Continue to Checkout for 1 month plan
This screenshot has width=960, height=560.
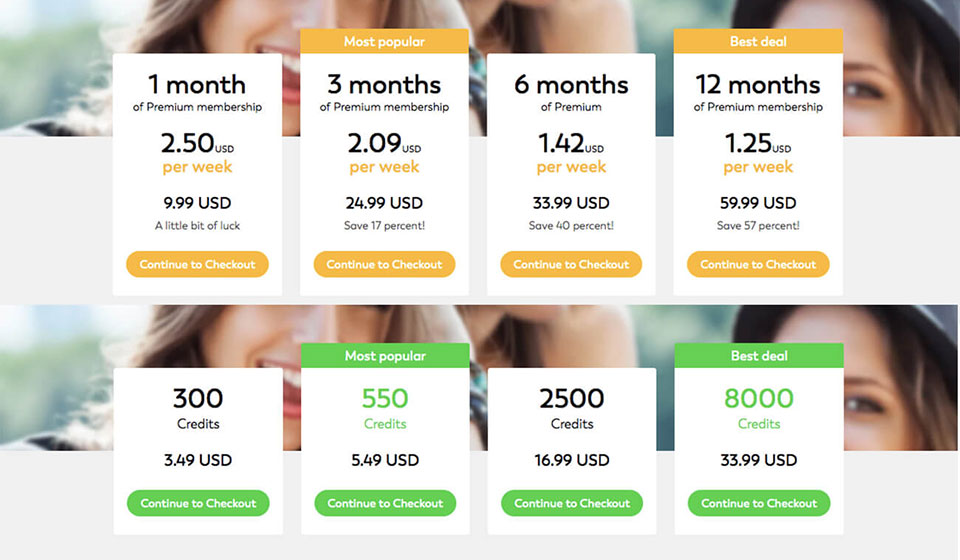coord(197,265)
